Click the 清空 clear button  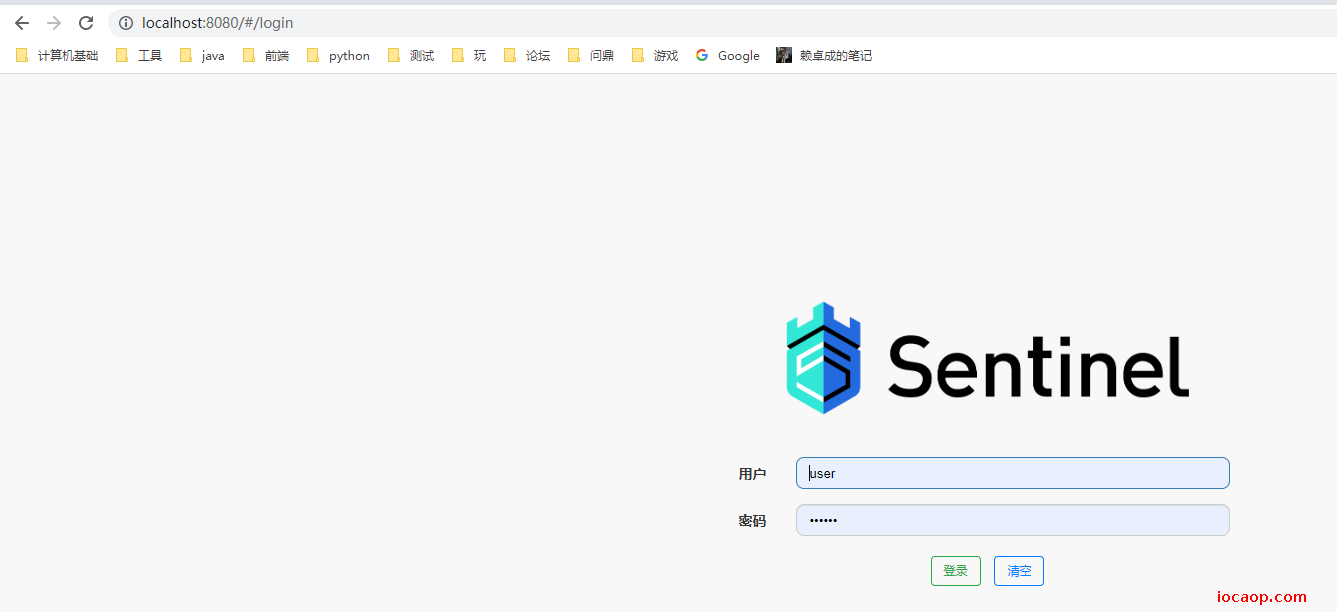click(x=1019, y=571)
